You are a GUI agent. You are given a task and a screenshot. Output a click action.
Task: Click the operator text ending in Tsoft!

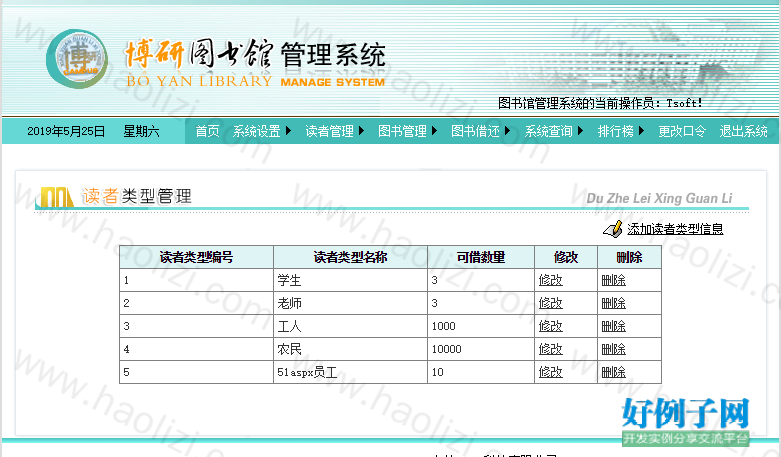point(600,103)
